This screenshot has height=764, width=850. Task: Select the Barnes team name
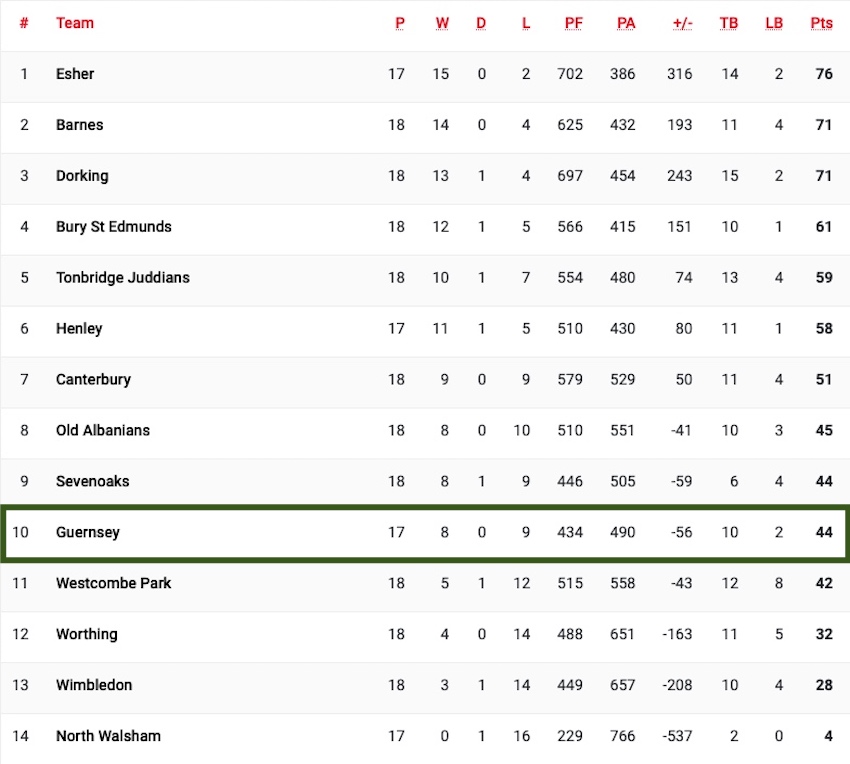80,125
